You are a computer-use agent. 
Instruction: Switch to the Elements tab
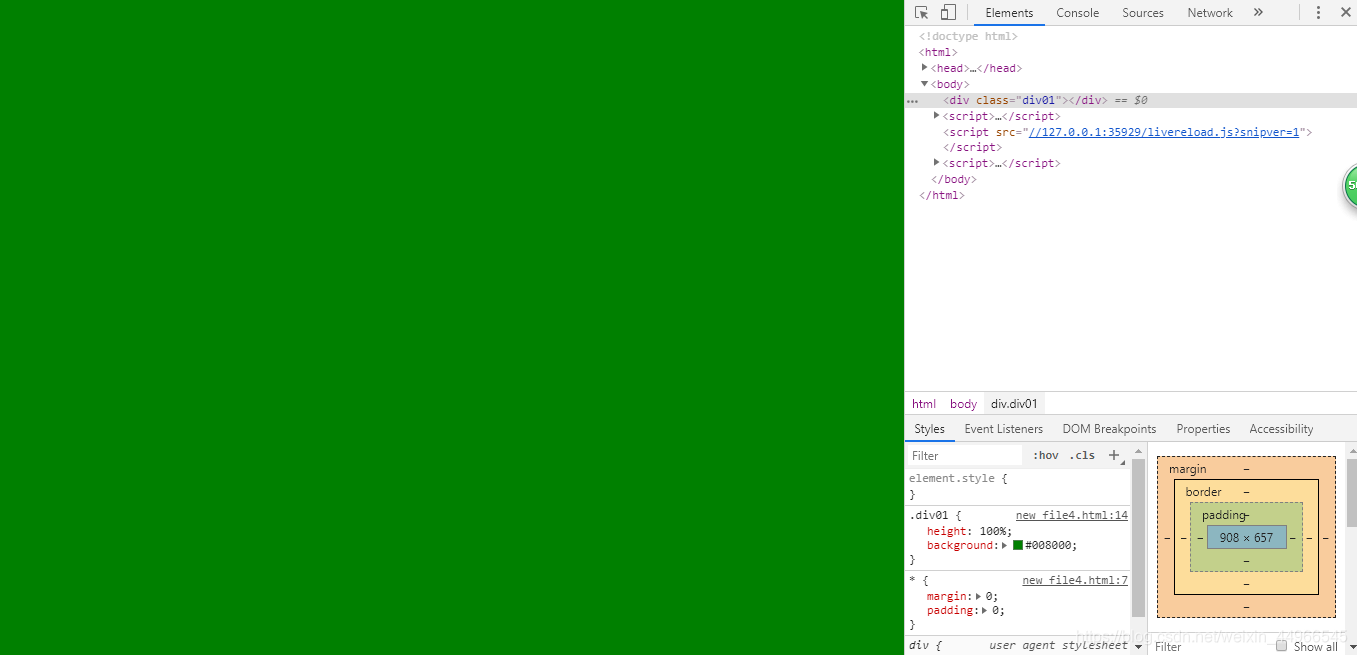[1009, 13]
